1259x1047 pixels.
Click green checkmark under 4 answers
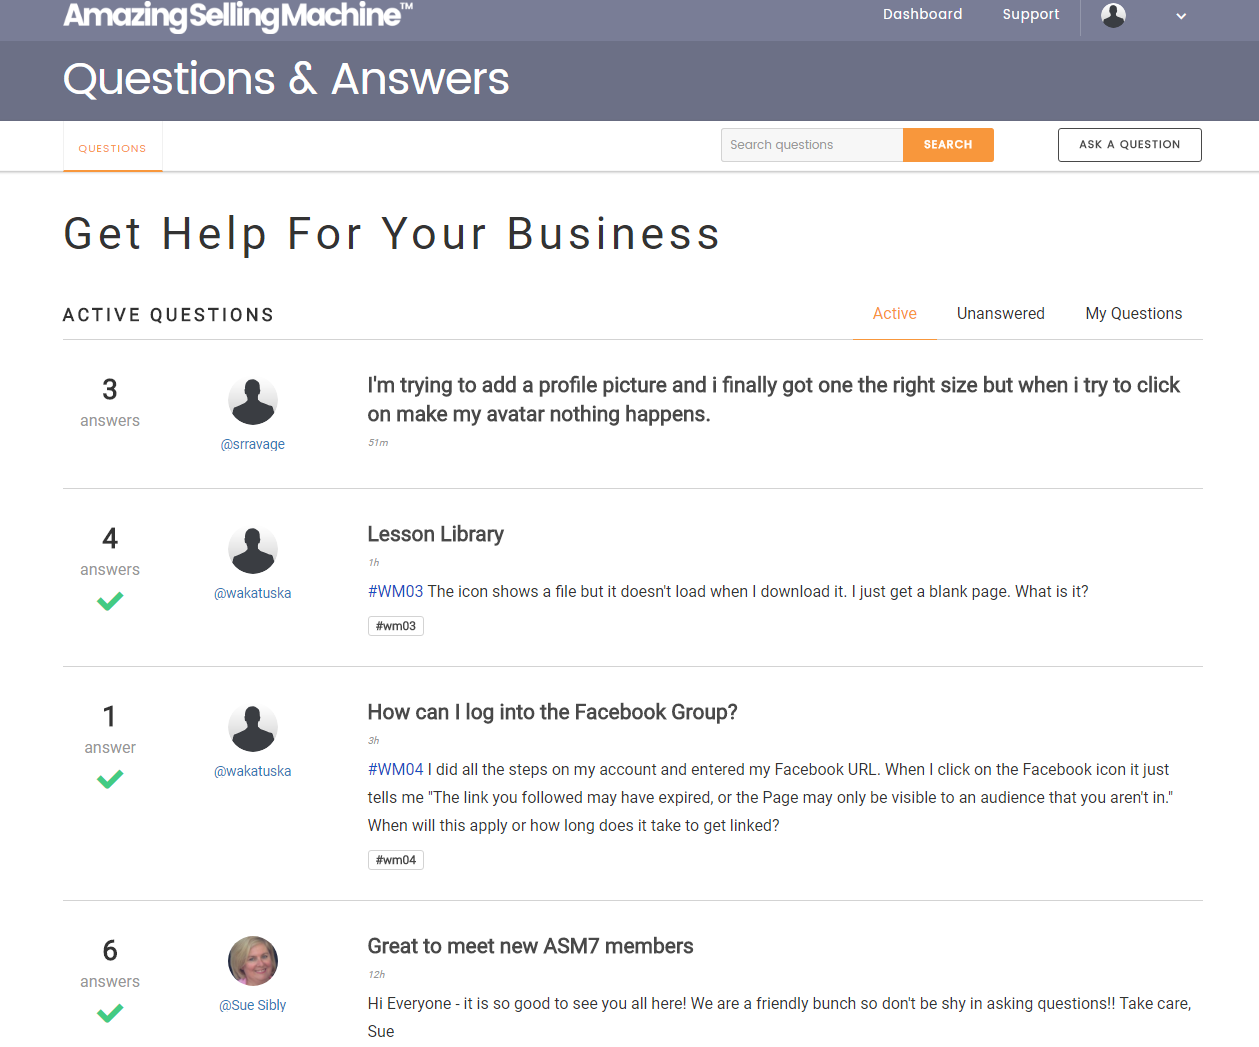110,601
